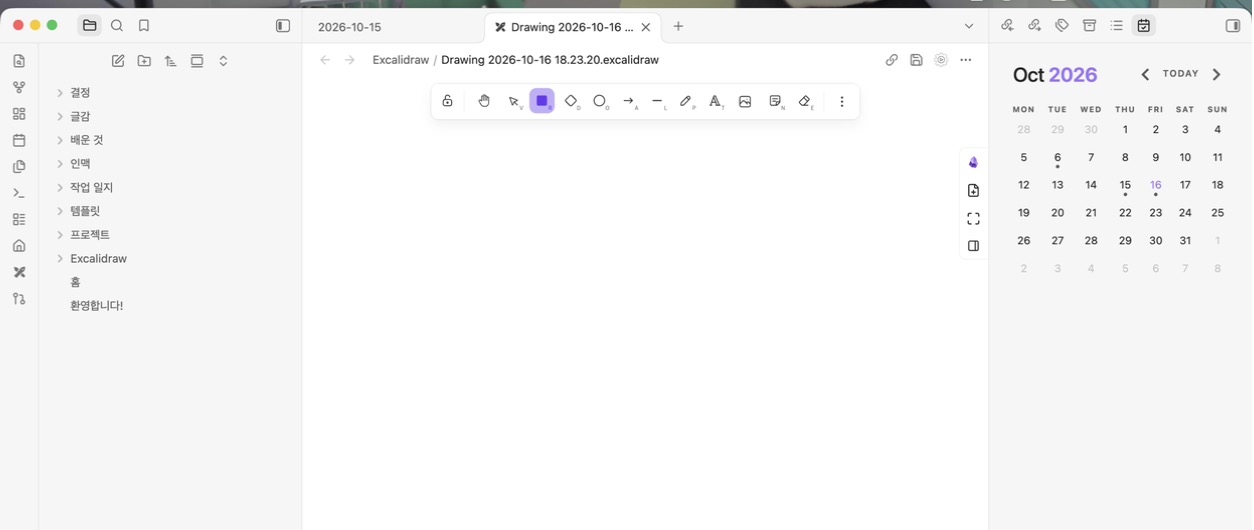Click the insert file icon on canvas
Image resolution: width=1254 pixels, height=530 pixels.
974,190
